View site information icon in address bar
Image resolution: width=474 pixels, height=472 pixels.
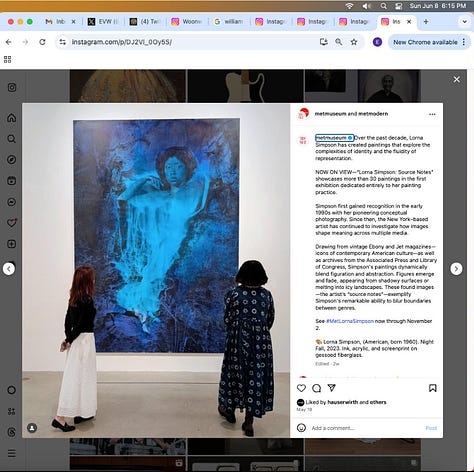click(63, 42)
